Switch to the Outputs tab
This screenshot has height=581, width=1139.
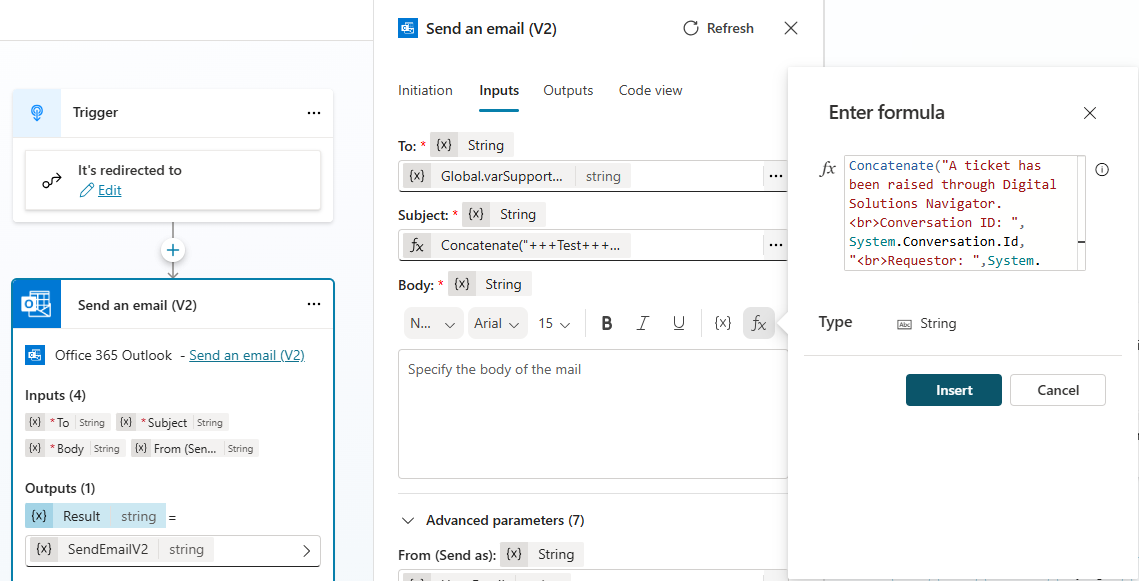coord(568,90)
